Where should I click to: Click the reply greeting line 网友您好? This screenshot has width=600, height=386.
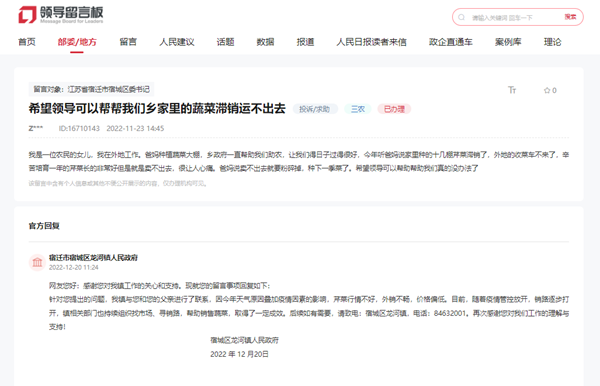click(160, 286)
